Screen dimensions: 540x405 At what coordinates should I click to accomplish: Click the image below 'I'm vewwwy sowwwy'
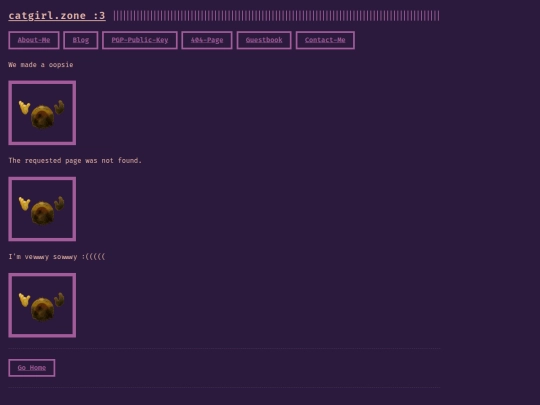pyautogui.click(x=42, y=305)
